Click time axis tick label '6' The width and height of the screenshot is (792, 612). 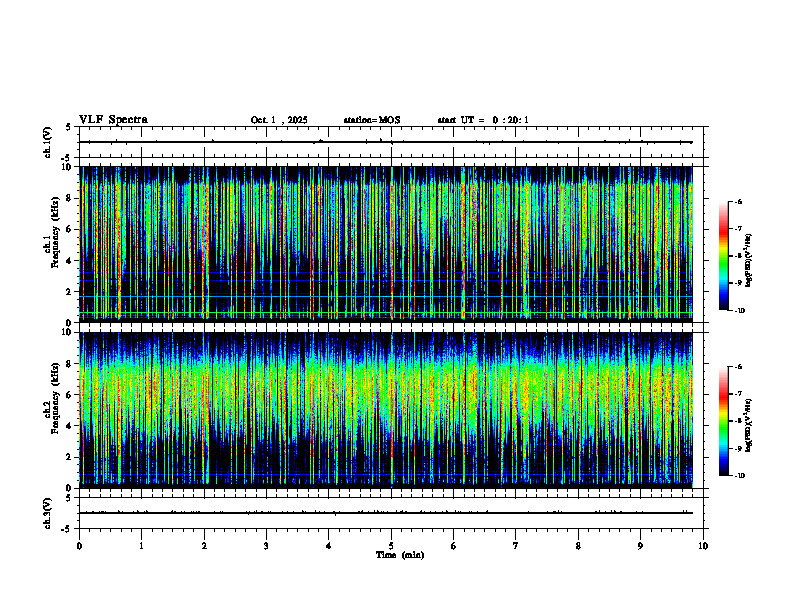point(454,546)
